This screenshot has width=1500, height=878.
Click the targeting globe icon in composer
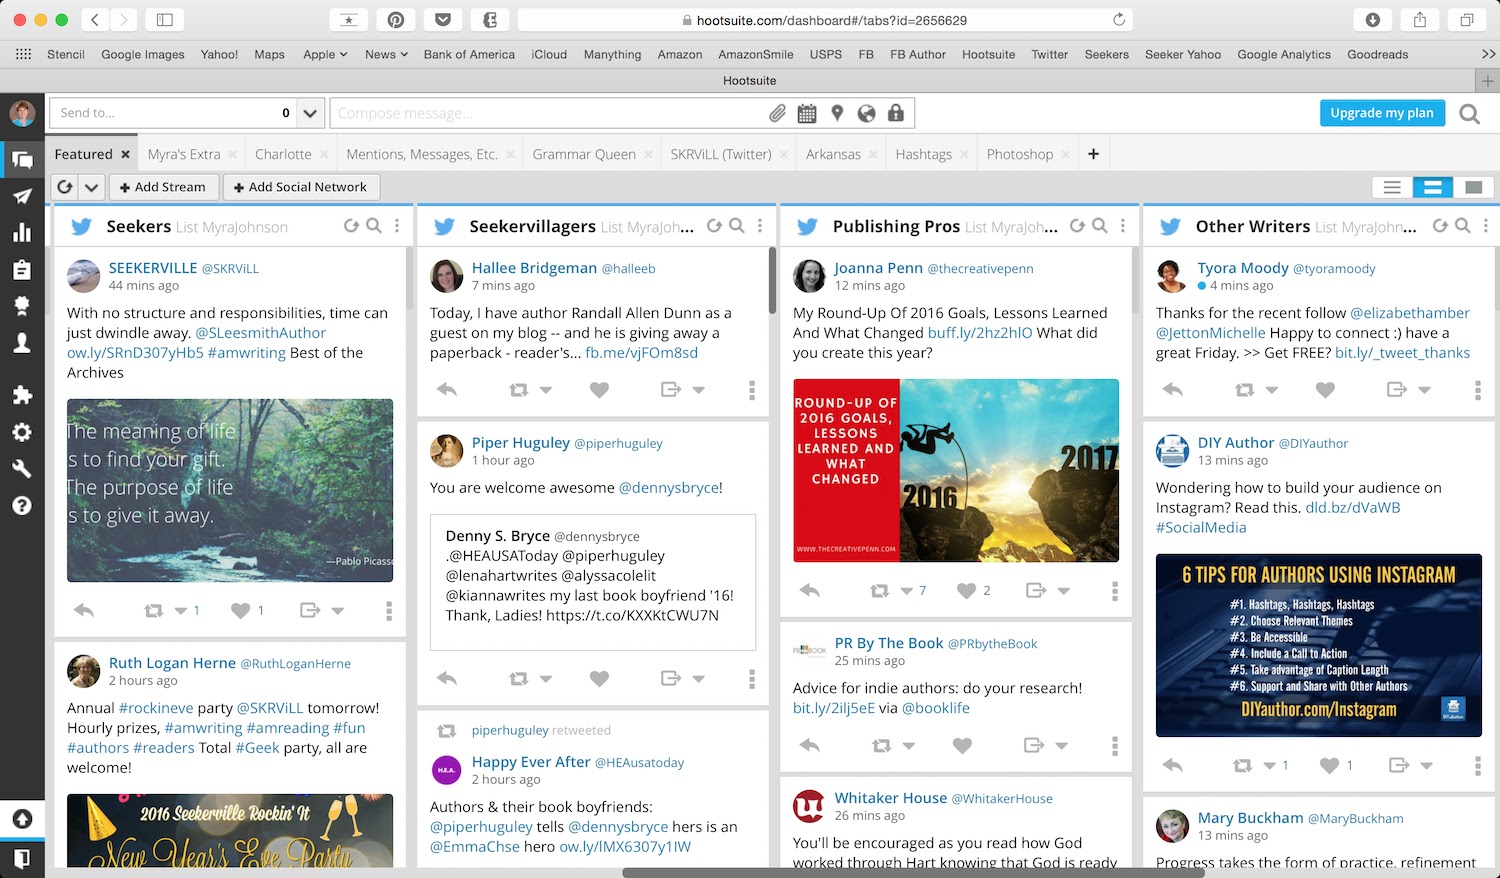pos(866,113)
